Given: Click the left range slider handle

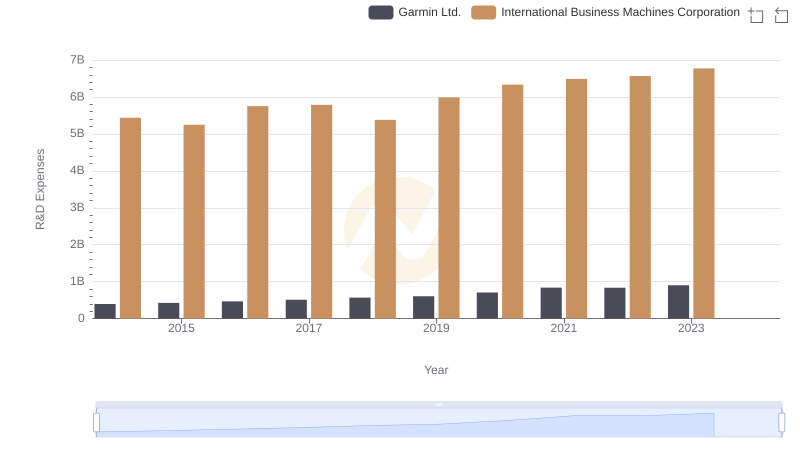Looking at the screenshot, I should [x=96, y=423].
